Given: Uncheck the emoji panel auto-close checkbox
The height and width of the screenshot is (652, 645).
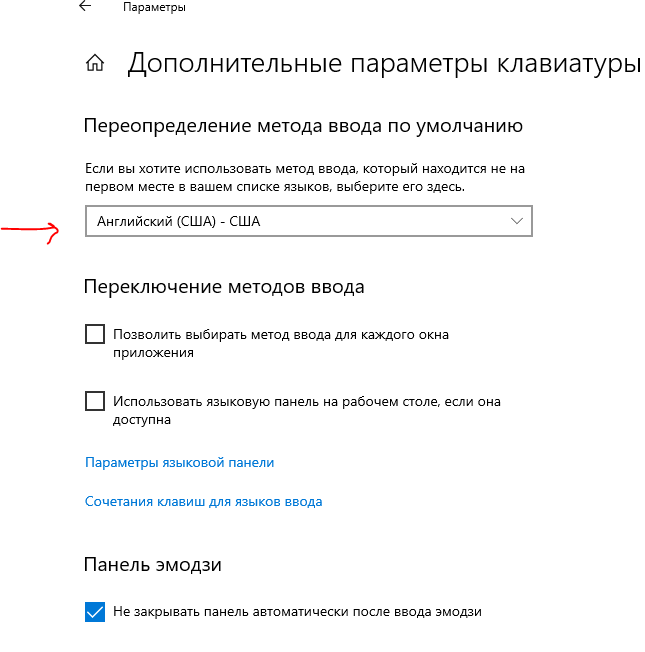Looking at the screenshot, I should 95,612.
